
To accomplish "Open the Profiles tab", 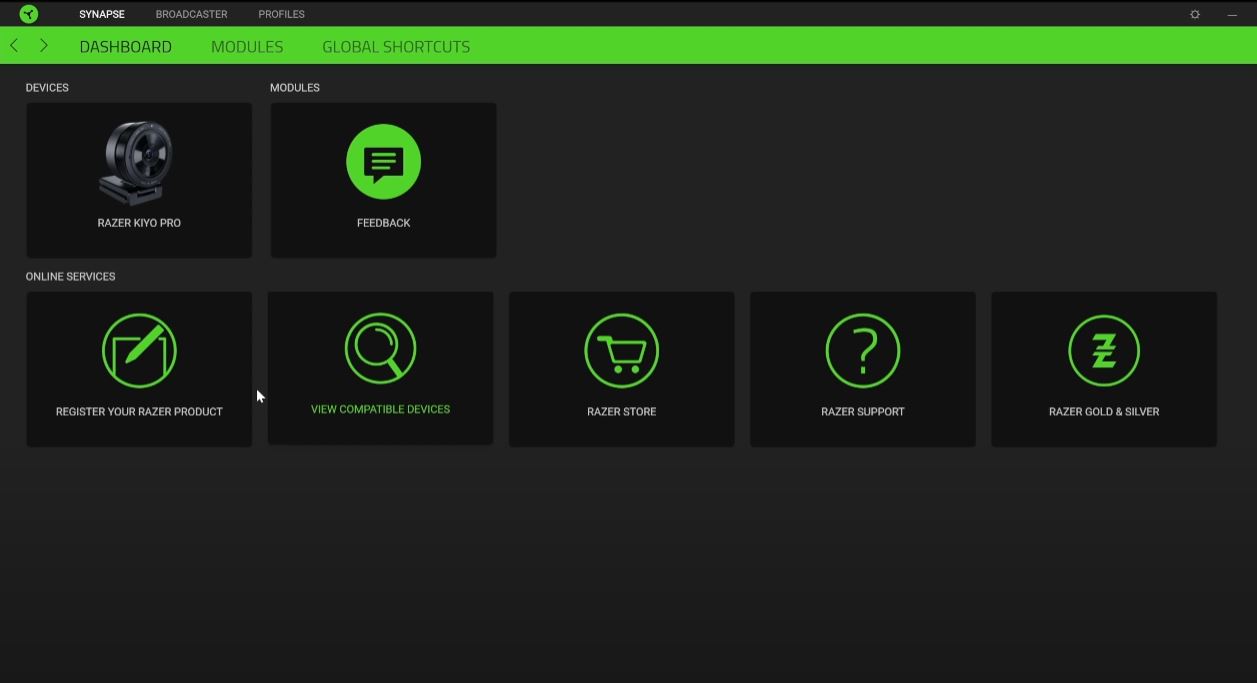I will click(282, 14).
